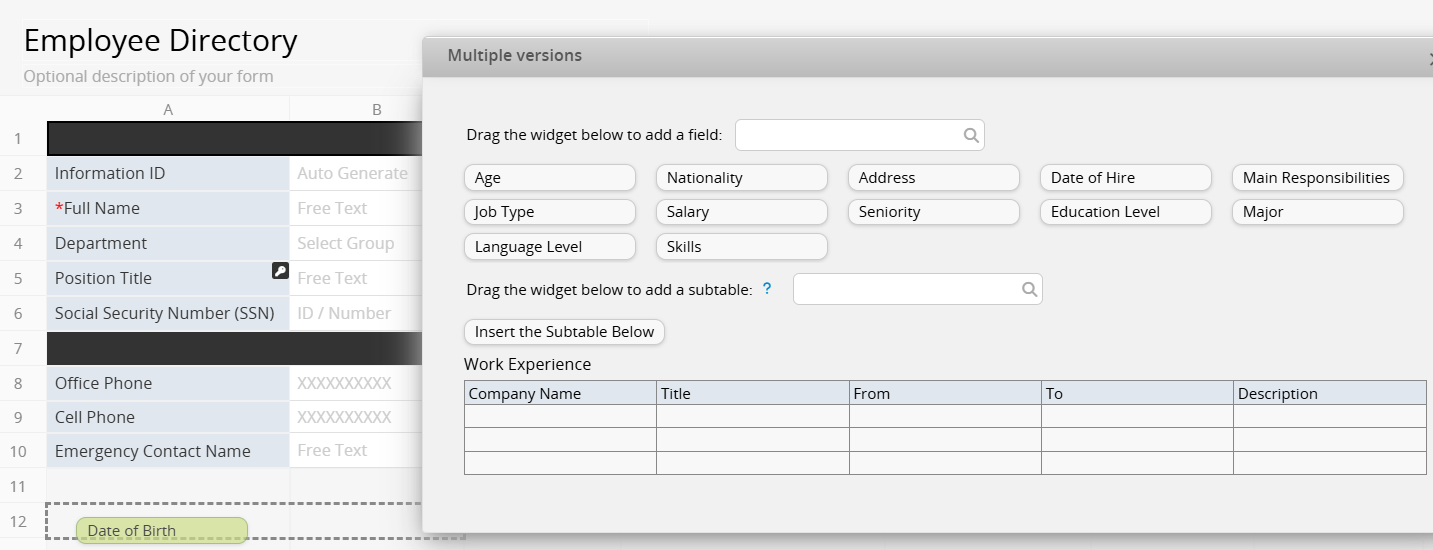Close the Multiple versions dialog
Image resolution: width=1433 pixels, height=550 pixels.
pyautogui.click(x=1429, y=58)
